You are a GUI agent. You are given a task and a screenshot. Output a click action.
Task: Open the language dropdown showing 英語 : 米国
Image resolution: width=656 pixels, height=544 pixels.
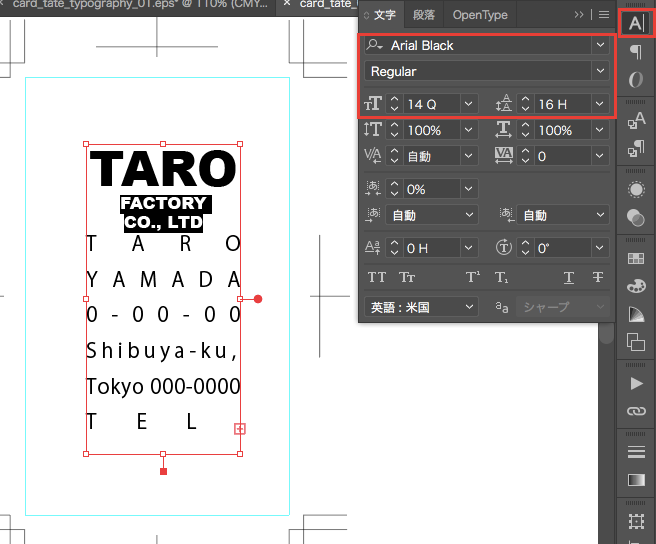coord(421,307)
